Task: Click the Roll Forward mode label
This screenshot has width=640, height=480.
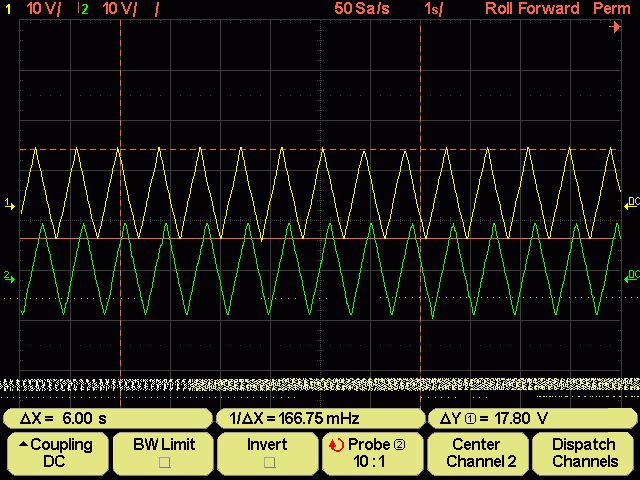Action: point(531,8)
